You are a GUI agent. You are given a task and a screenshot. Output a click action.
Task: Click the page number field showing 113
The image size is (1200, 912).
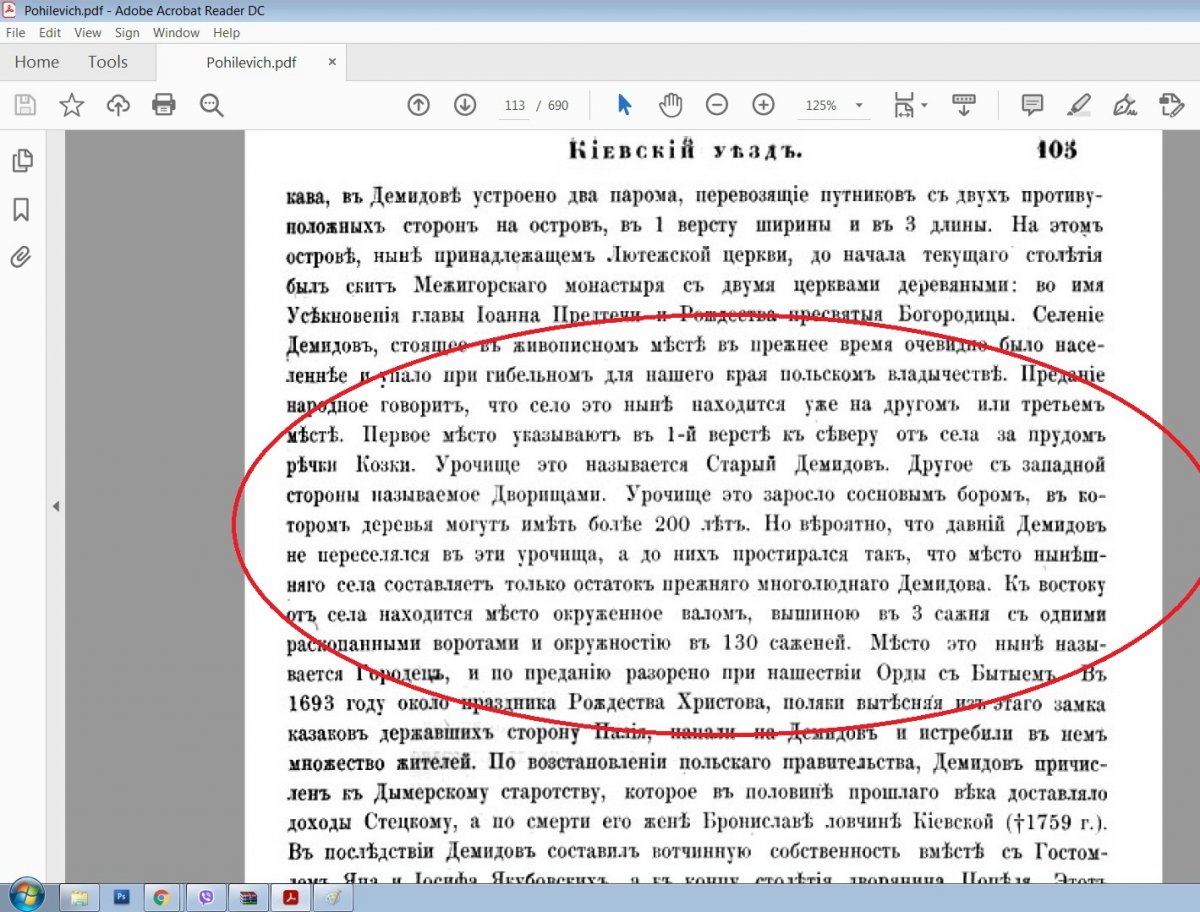click(515, 106)
